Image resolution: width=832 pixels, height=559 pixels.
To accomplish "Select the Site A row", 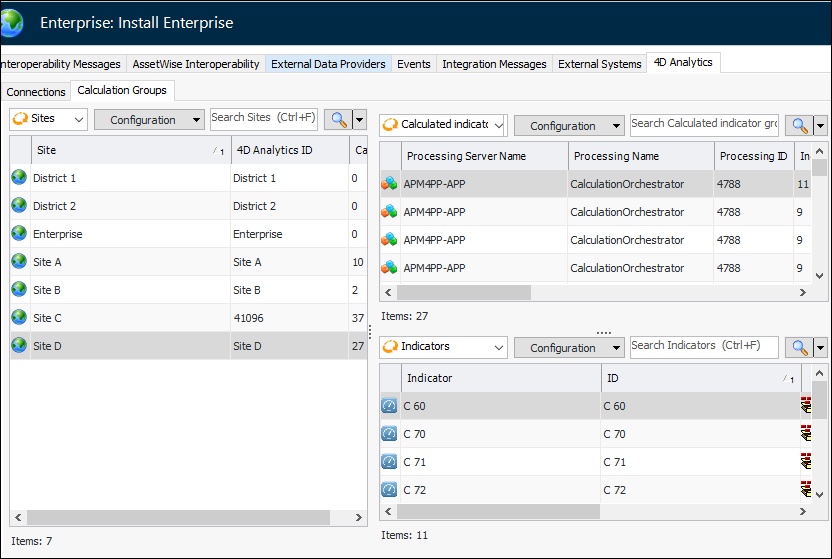I will coord(130,262).
